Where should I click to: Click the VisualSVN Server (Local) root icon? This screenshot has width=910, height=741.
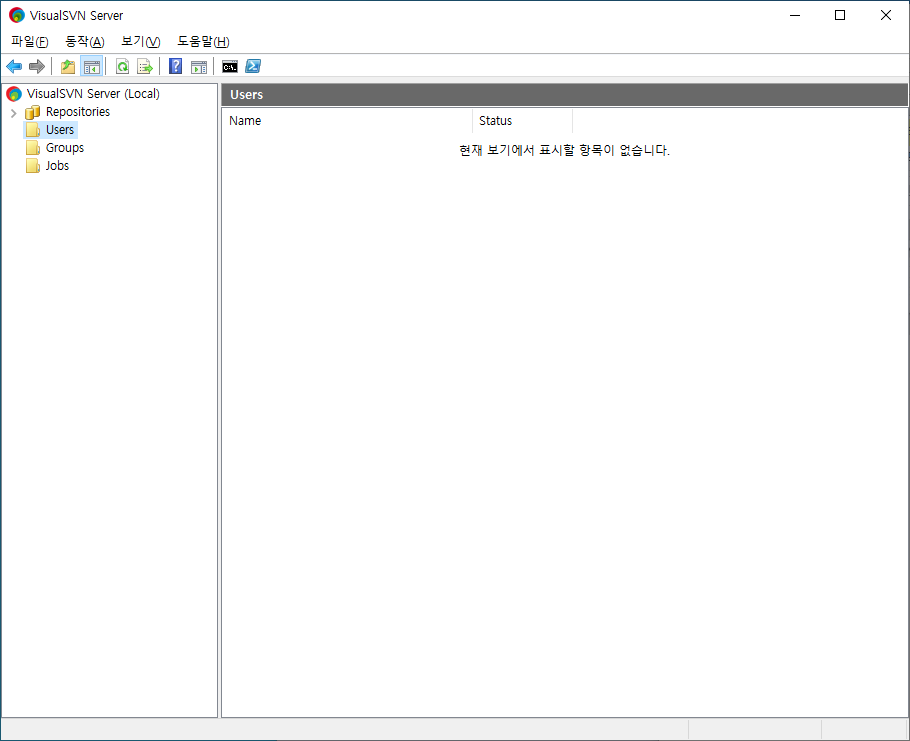(14, 94)
